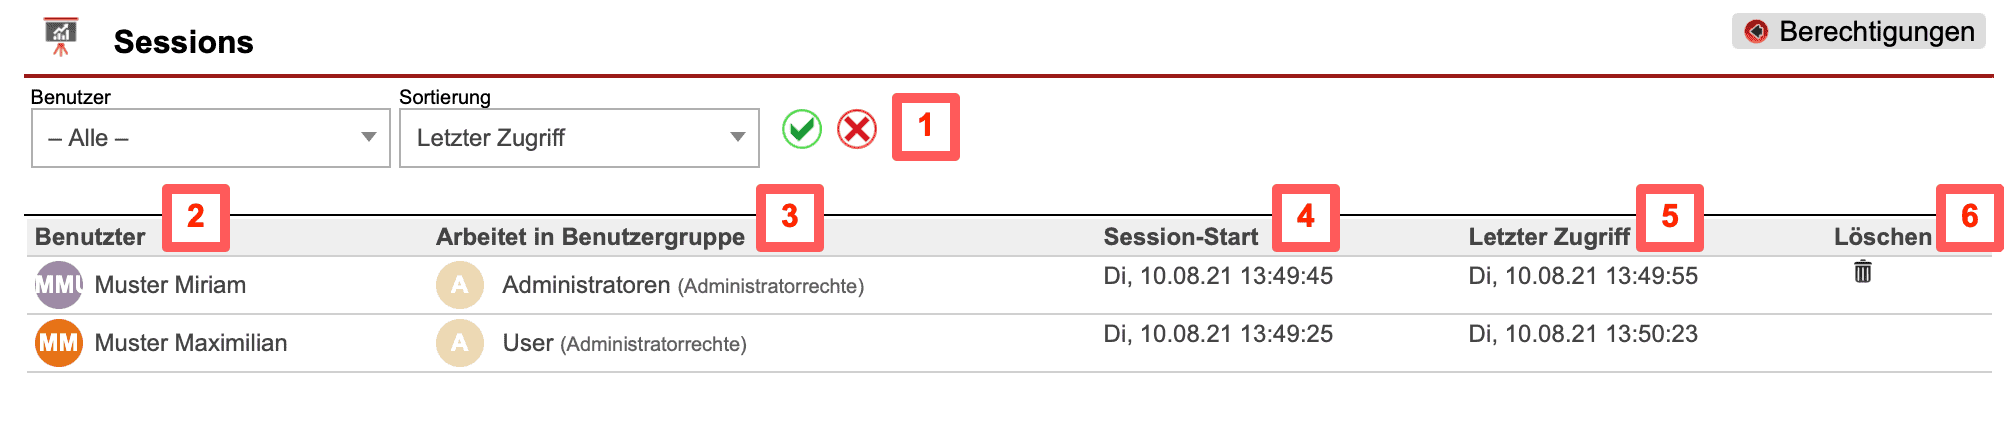Open the Benutzer filter dropdown
This screenshot has height=442, width=2006.
(210, 138)
